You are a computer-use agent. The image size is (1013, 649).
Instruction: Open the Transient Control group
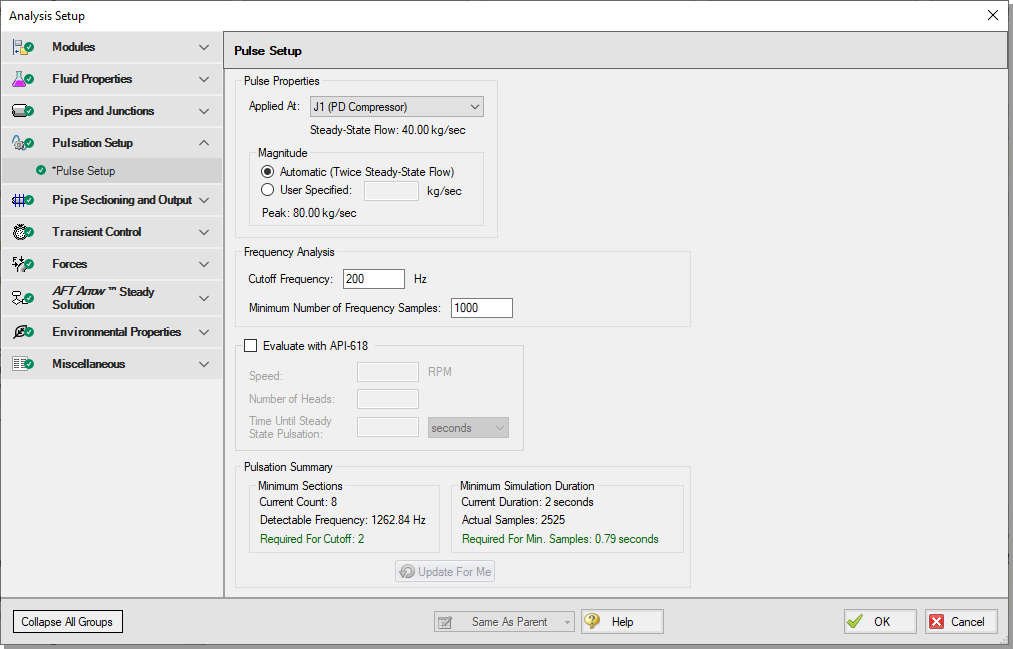[112, 232]
